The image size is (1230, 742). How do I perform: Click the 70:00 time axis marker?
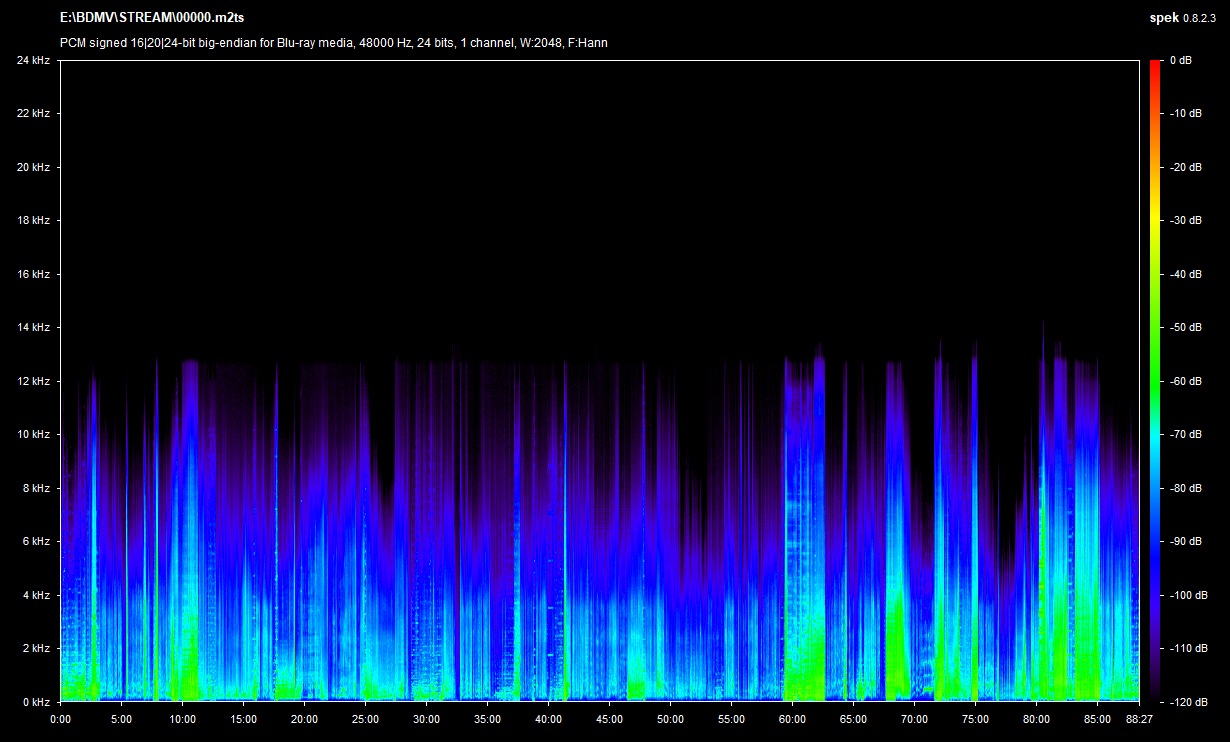914,718
